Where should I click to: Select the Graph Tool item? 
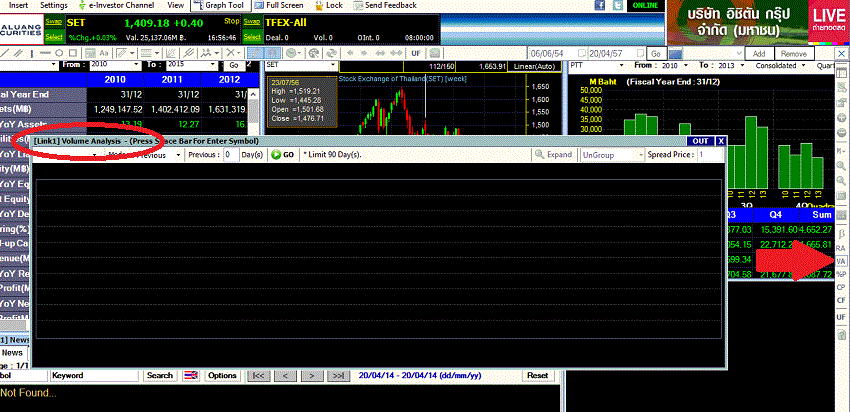[219, 5]
